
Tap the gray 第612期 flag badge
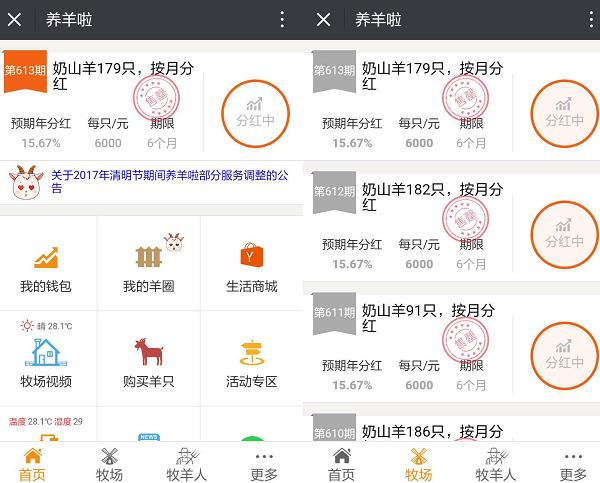(x=332, y=191)
